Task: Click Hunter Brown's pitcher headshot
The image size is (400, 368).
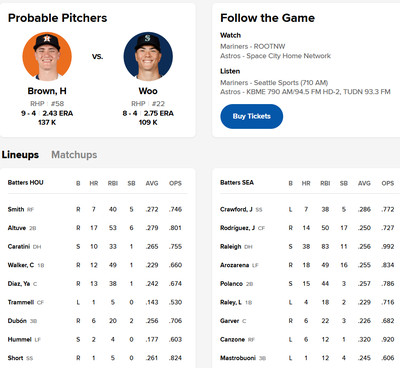Action: coord(47,56)
